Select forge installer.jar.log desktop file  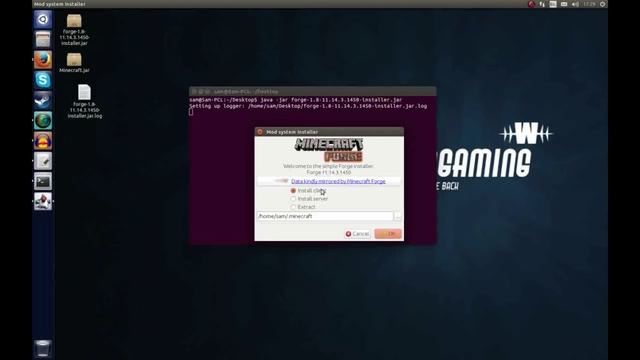coord(84,102)
